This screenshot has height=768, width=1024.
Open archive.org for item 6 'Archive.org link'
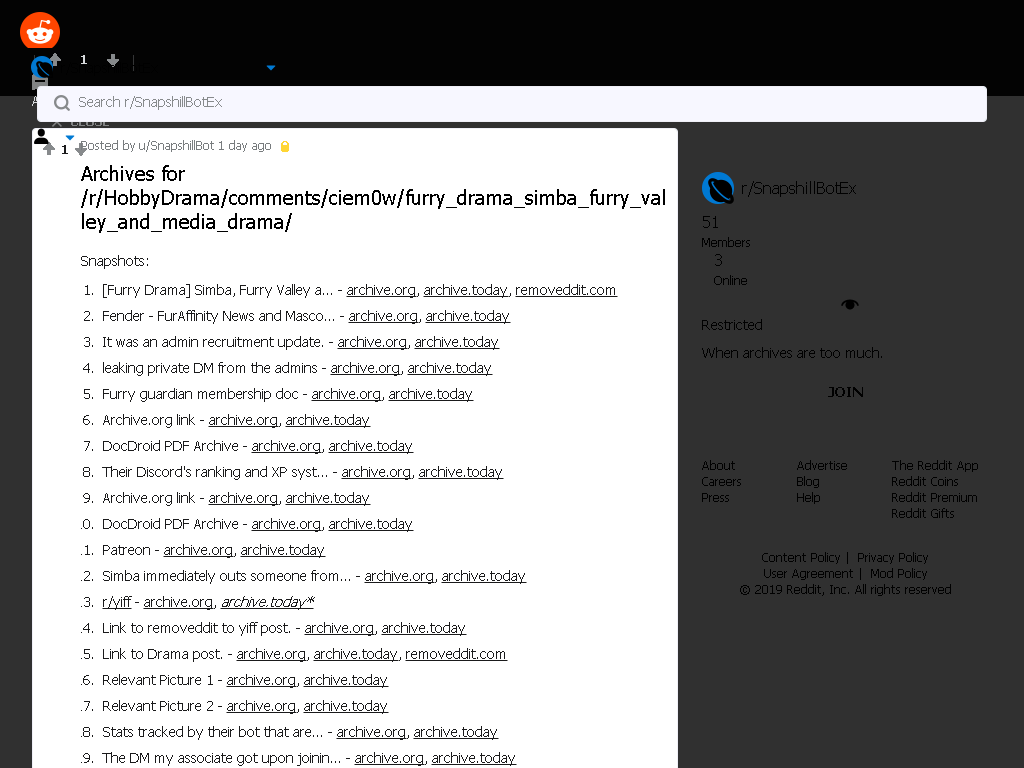tap(243, 420)
